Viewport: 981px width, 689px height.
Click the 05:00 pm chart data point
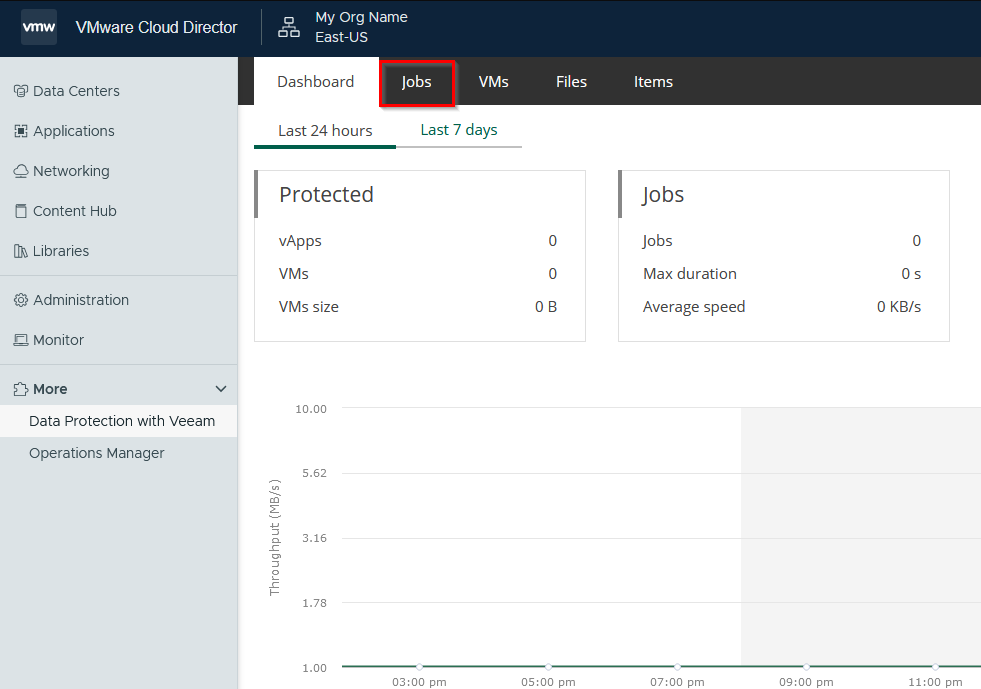coord(548,666)
